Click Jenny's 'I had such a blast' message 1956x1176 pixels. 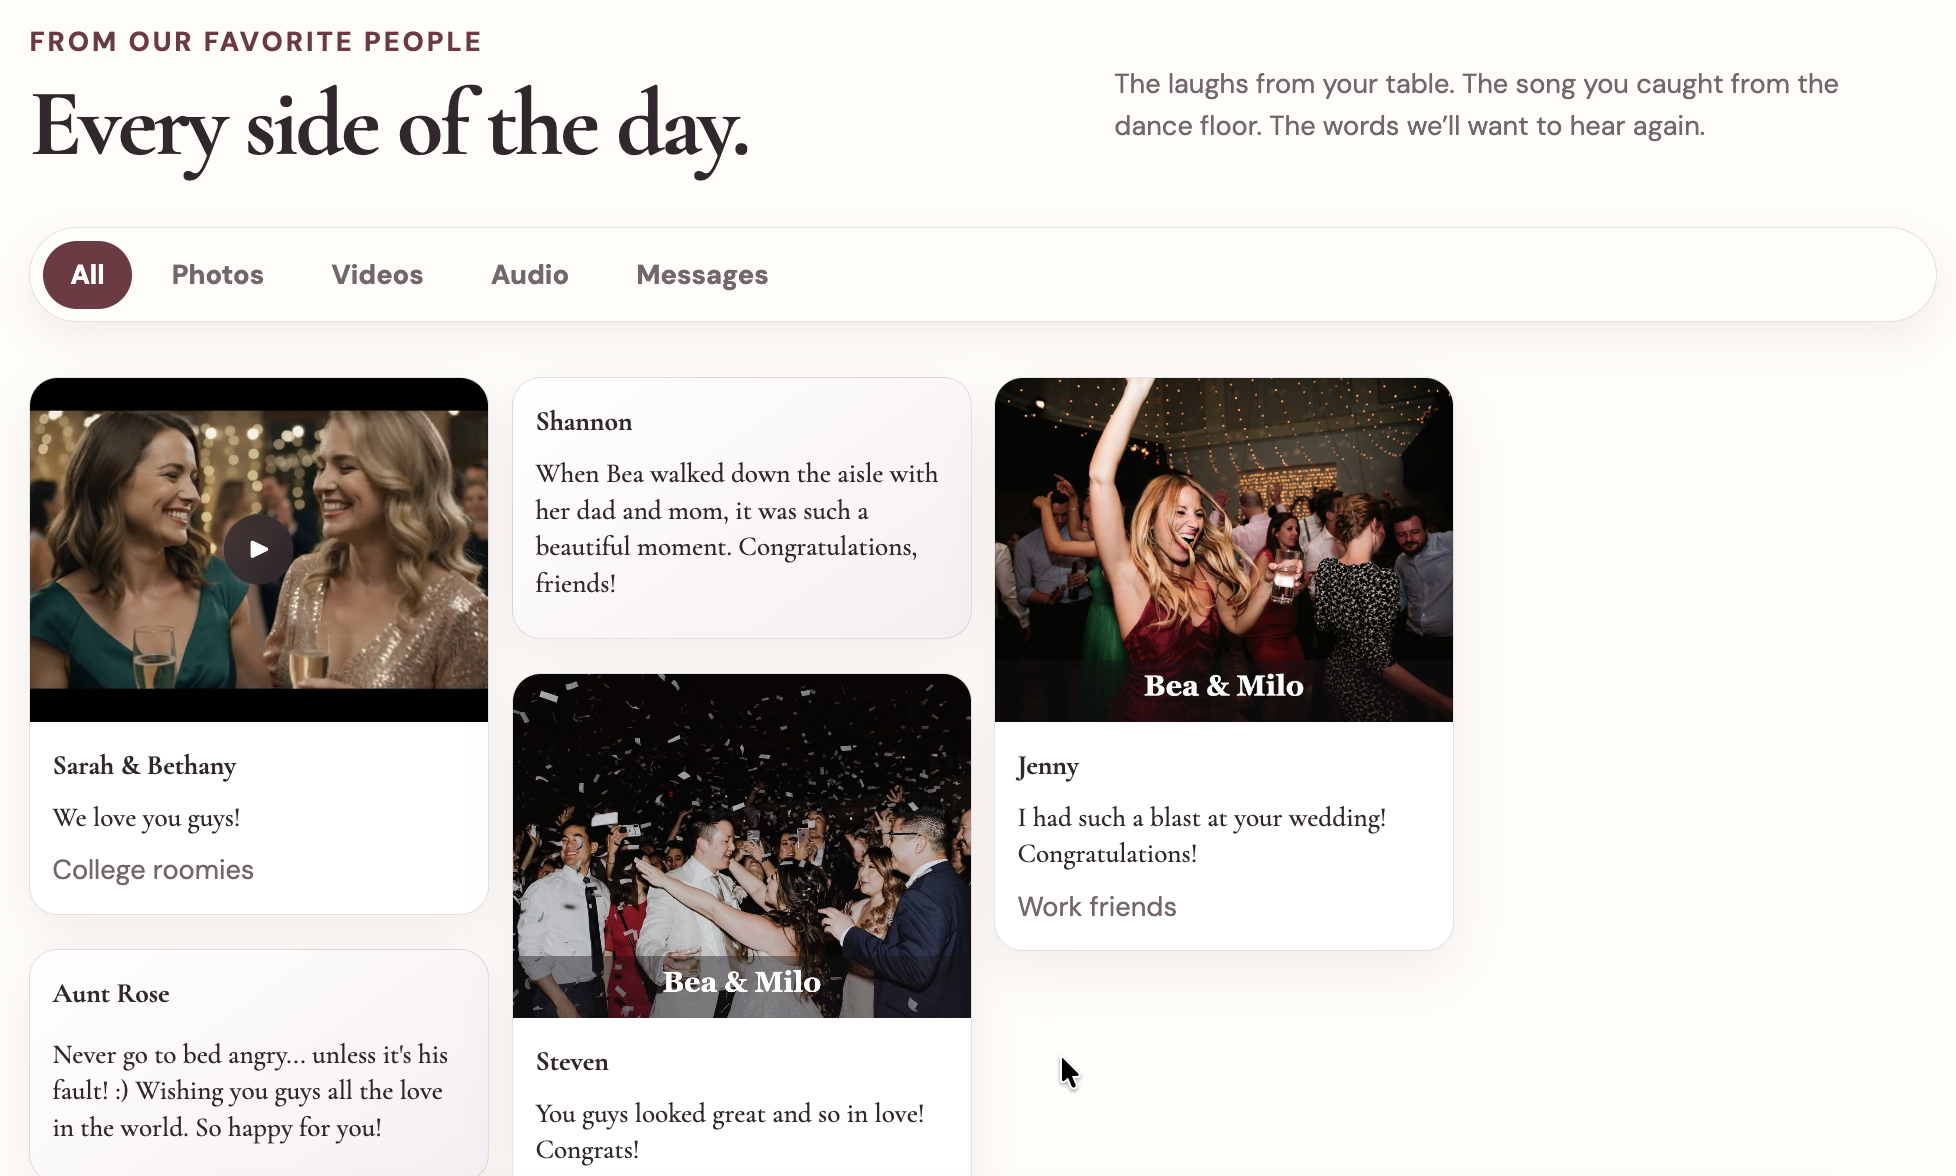pyautogui.click(x=1202, y=836)
